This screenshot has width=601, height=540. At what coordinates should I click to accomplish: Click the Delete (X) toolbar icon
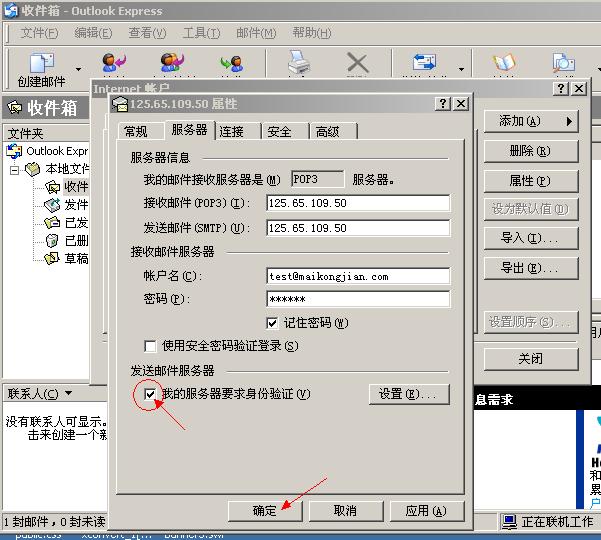(357, 62)
